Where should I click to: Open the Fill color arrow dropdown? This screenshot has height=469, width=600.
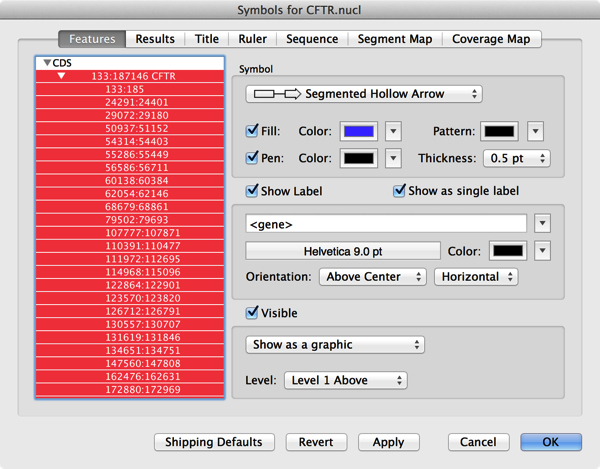(393, 132)
